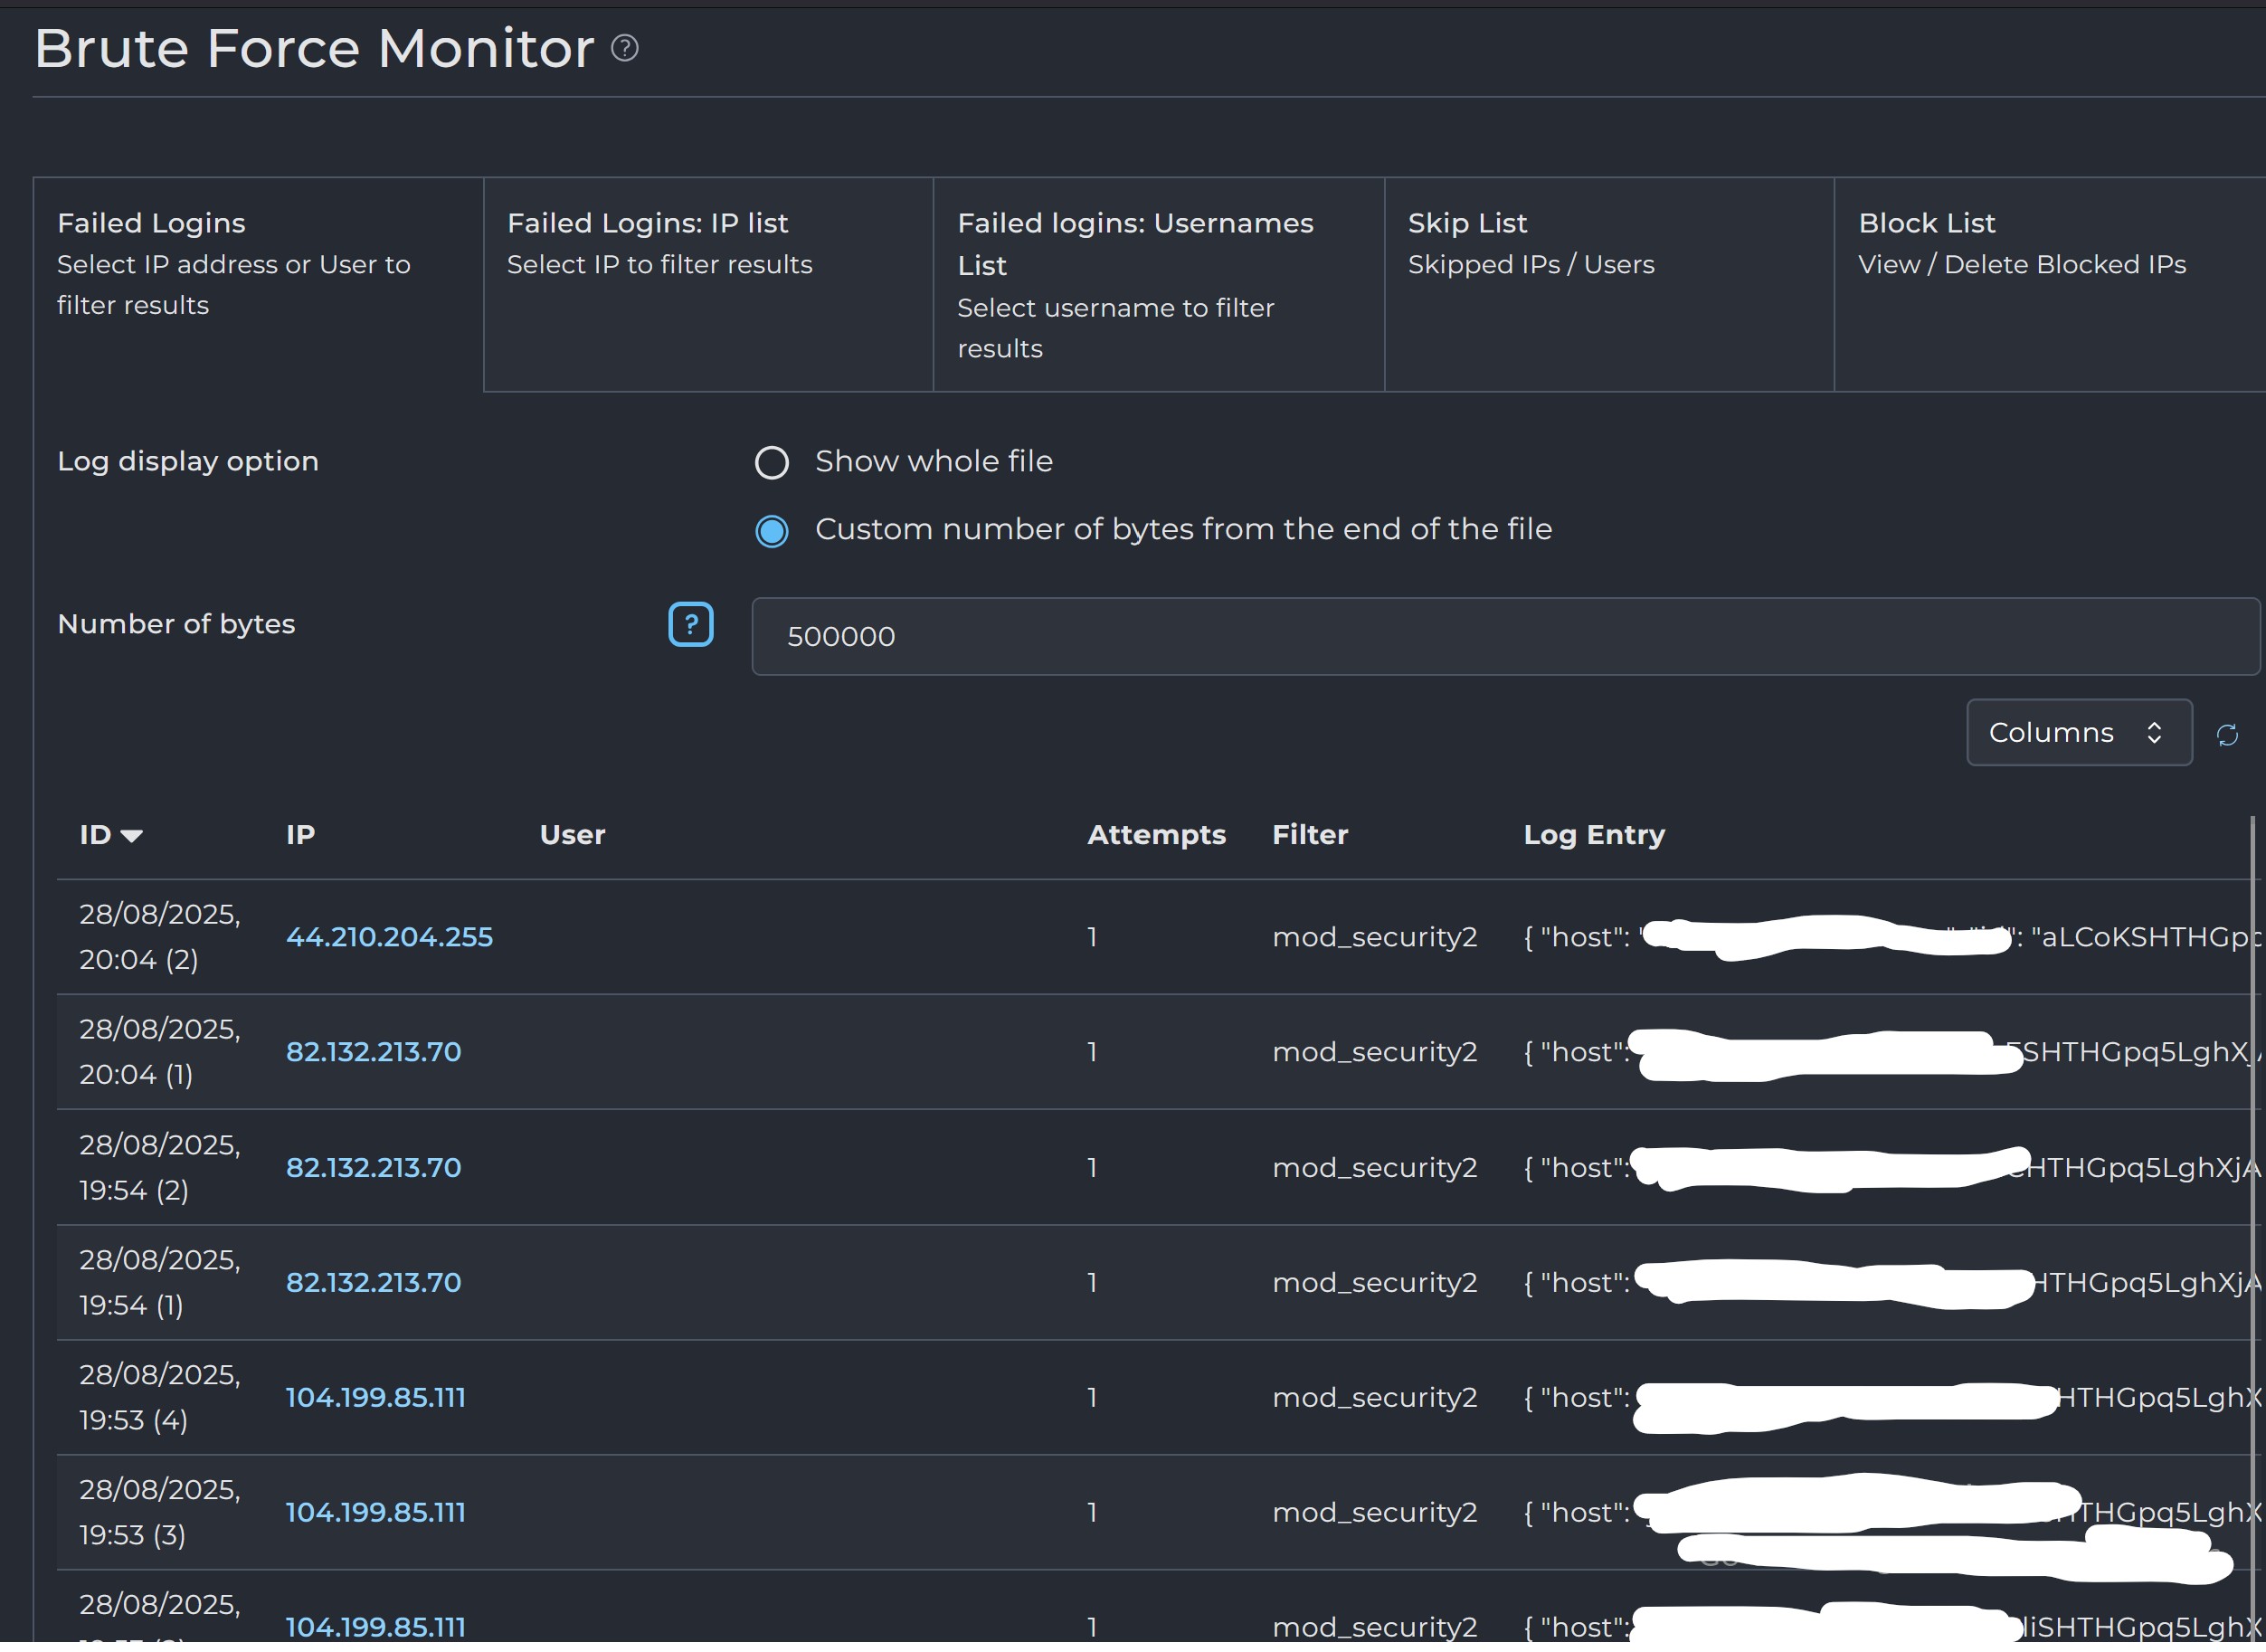Click the IP column header

[300, 835]
